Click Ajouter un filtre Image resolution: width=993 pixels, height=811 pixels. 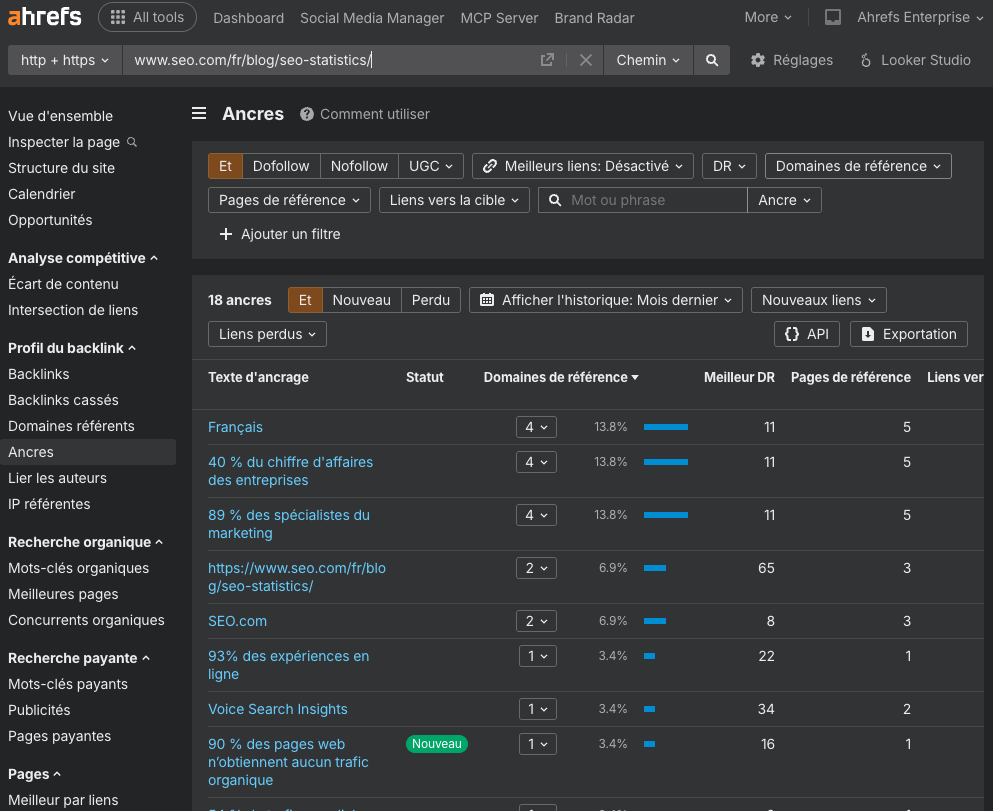(280, 234)
